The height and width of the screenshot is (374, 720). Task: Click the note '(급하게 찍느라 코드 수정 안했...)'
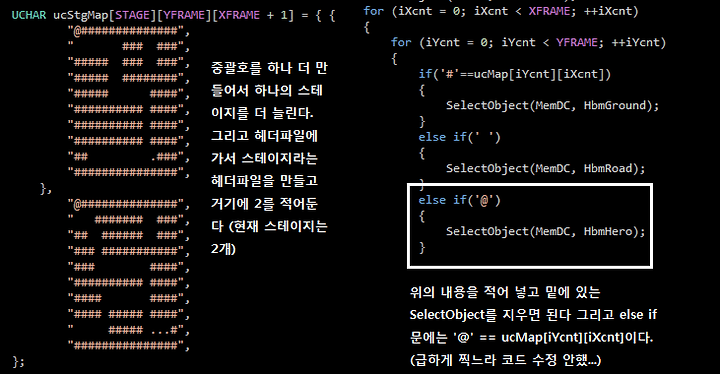[x=505, y=360]
